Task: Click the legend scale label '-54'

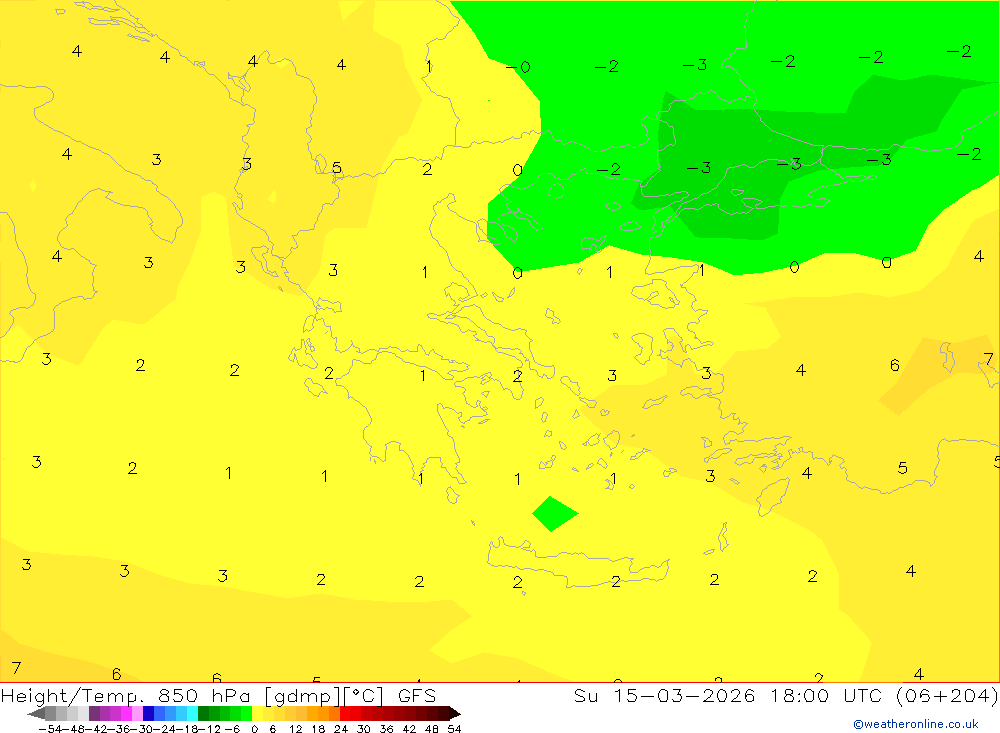Action: [x=50, y=729]
